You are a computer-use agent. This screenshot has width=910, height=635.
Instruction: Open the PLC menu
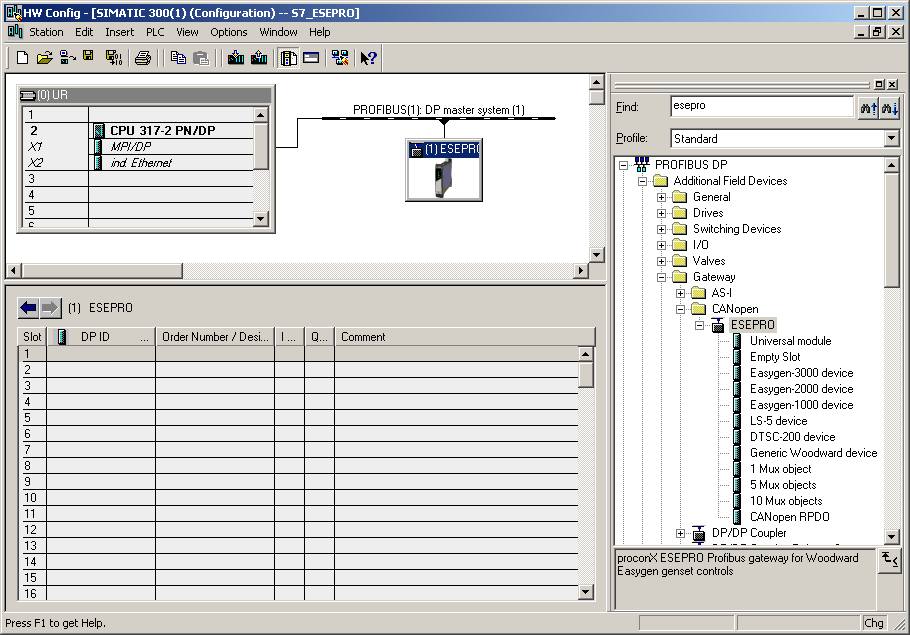tap(155, 32)
